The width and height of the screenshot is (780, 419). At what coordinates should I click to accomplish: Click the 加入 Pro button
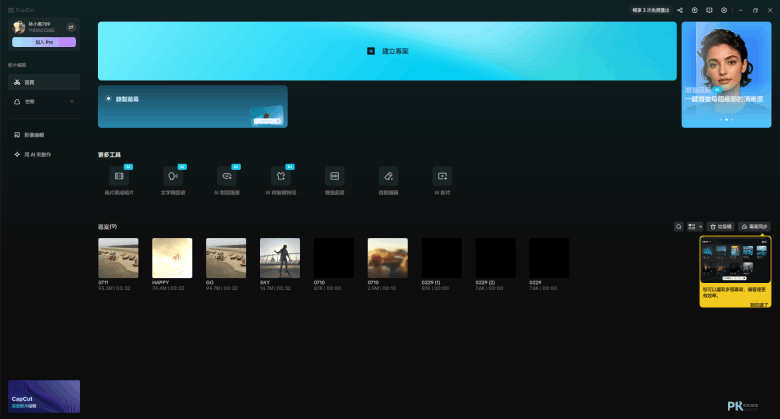pos(44,42)
